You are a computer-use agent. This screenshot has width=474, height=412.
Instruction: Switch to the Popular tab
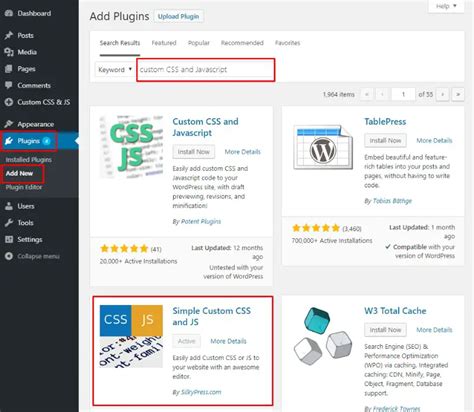[199, 43]
